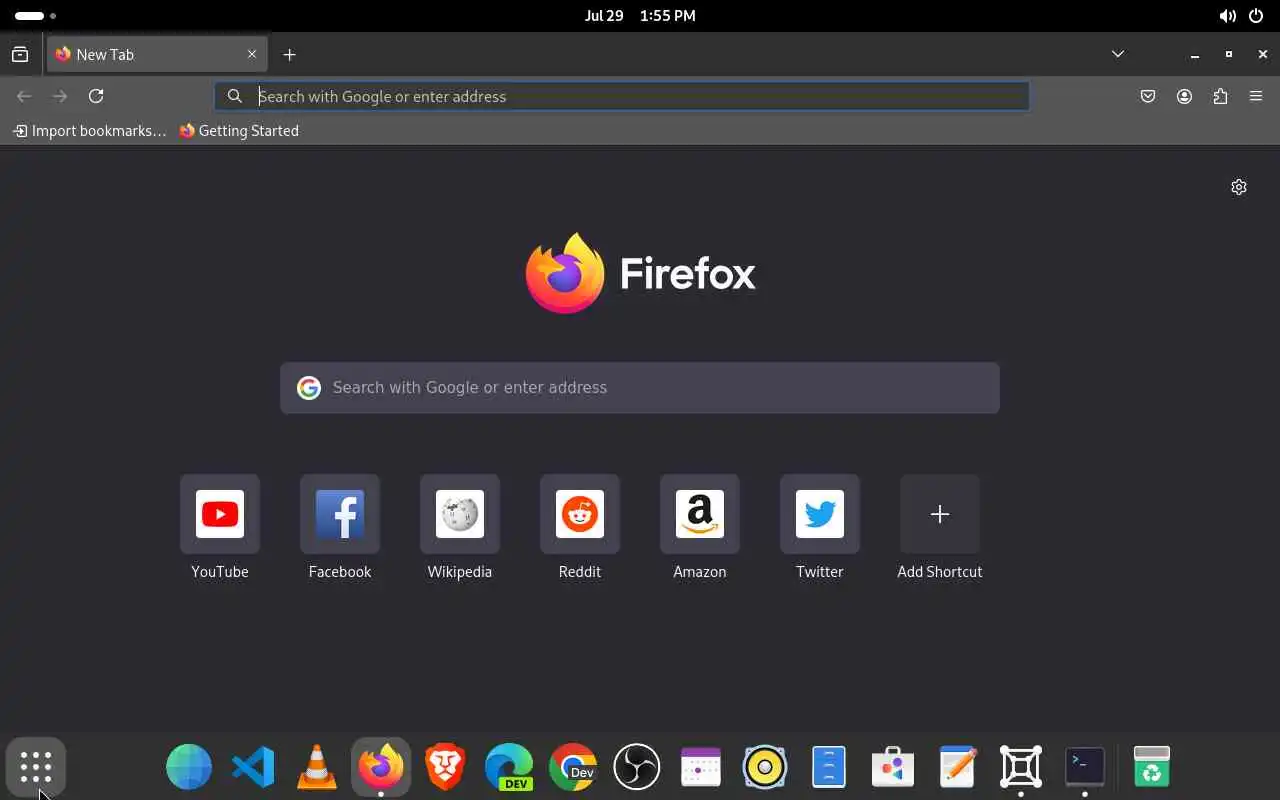Launch the globe web browser dock icon
This screenshot has width=1280, height=800.
point(189,767)
